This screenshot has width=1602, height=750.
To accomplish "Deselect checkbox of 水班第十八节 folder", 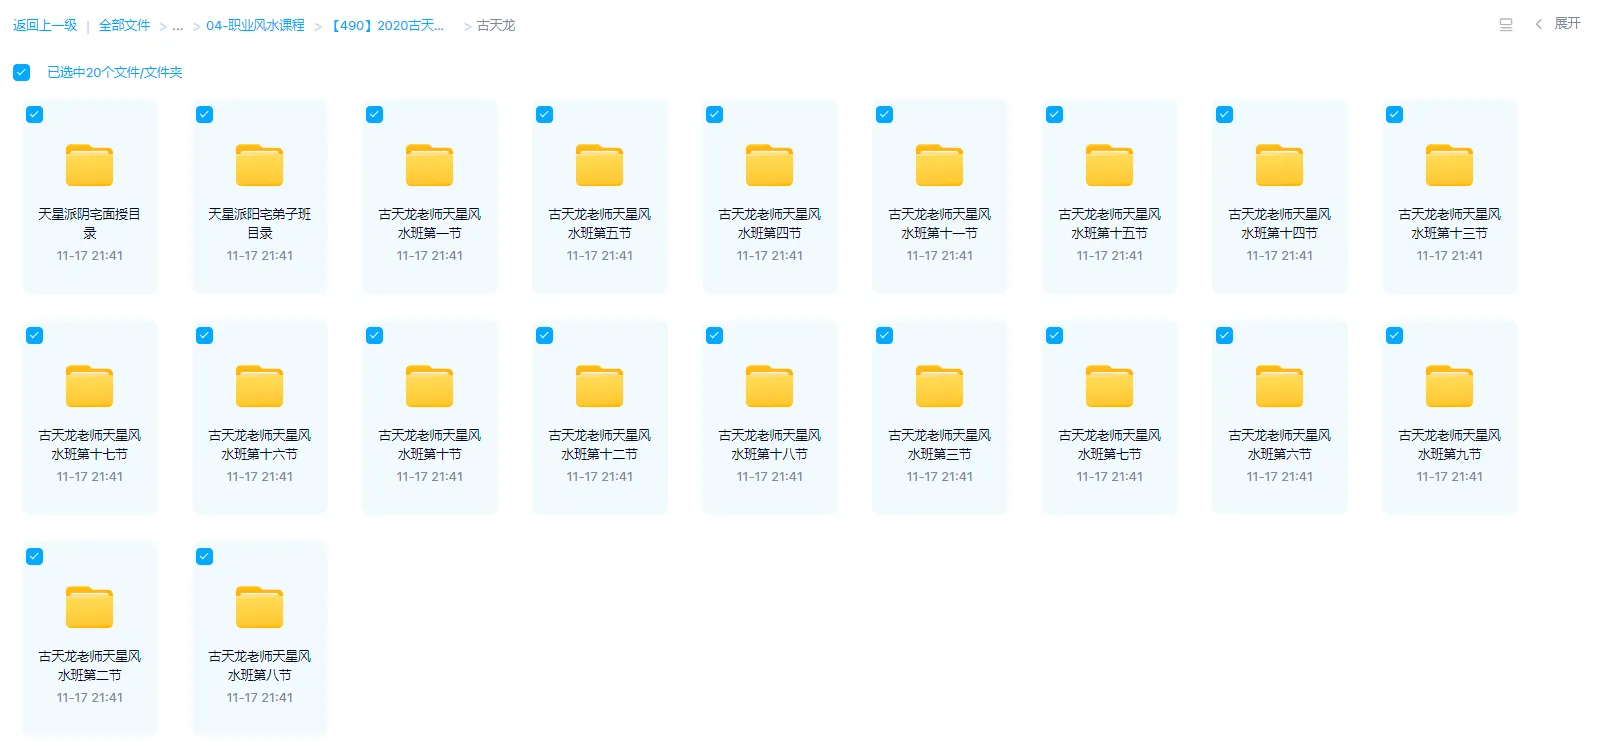I will pyautogui.click(x=714, y=335).
